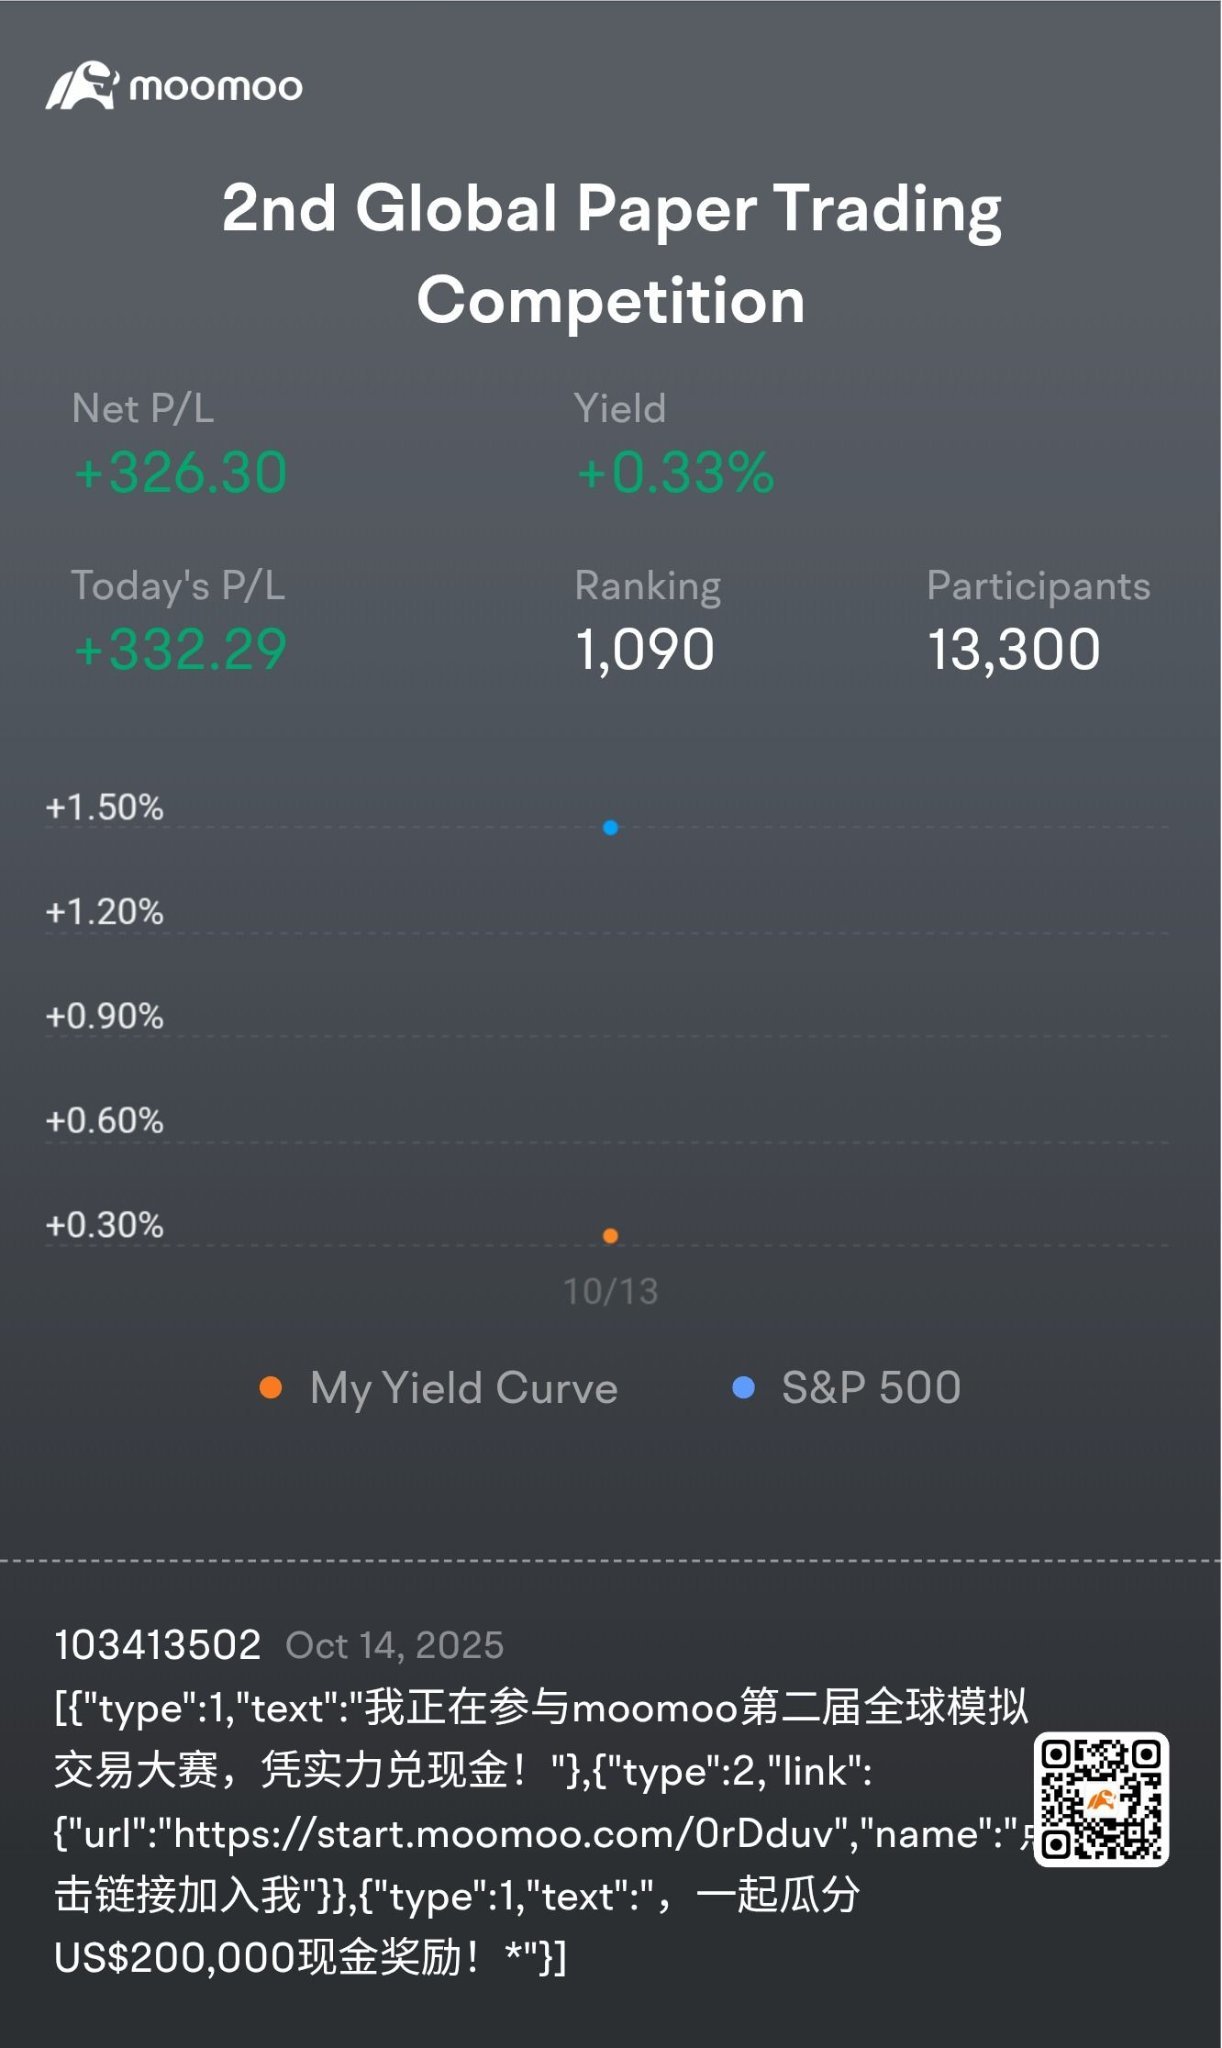Click the Oct 14, 2025 date text
The height and width of the screenshot is (2048, 1222).
coord(395,1646)
